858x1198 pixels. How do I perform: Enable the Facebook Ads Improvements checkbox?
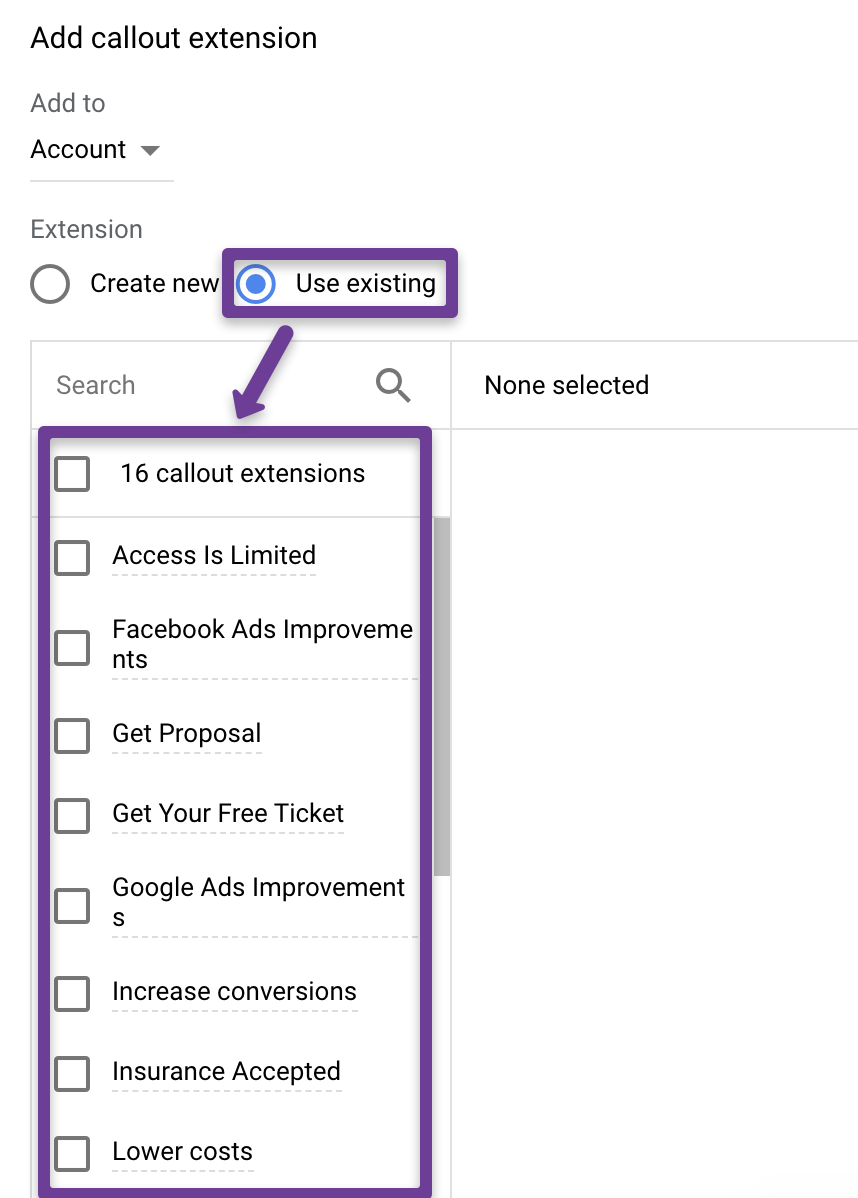tap(73, 647)
